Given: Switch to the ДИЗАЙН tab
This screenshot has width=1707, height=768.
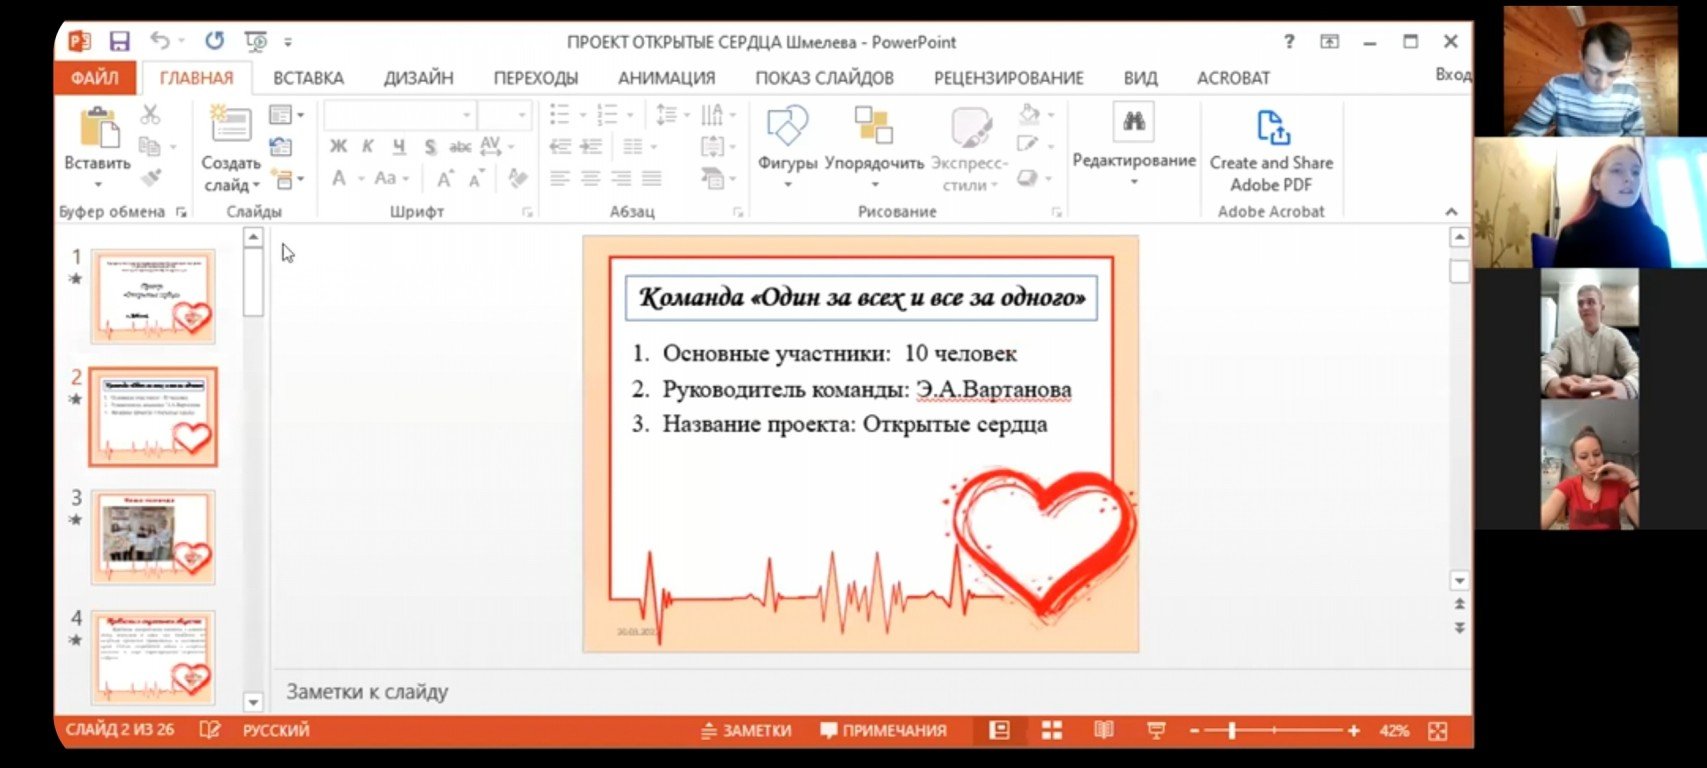Looking at the screenshot, I should 418,78.
